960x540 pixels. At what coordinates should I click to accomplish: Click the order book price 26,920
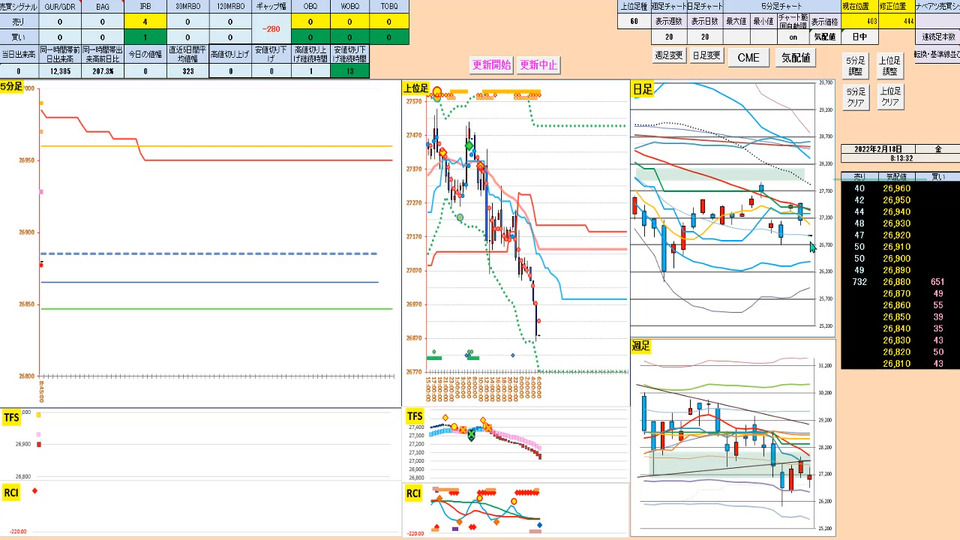pyautogui.click(x=896, y=235)
